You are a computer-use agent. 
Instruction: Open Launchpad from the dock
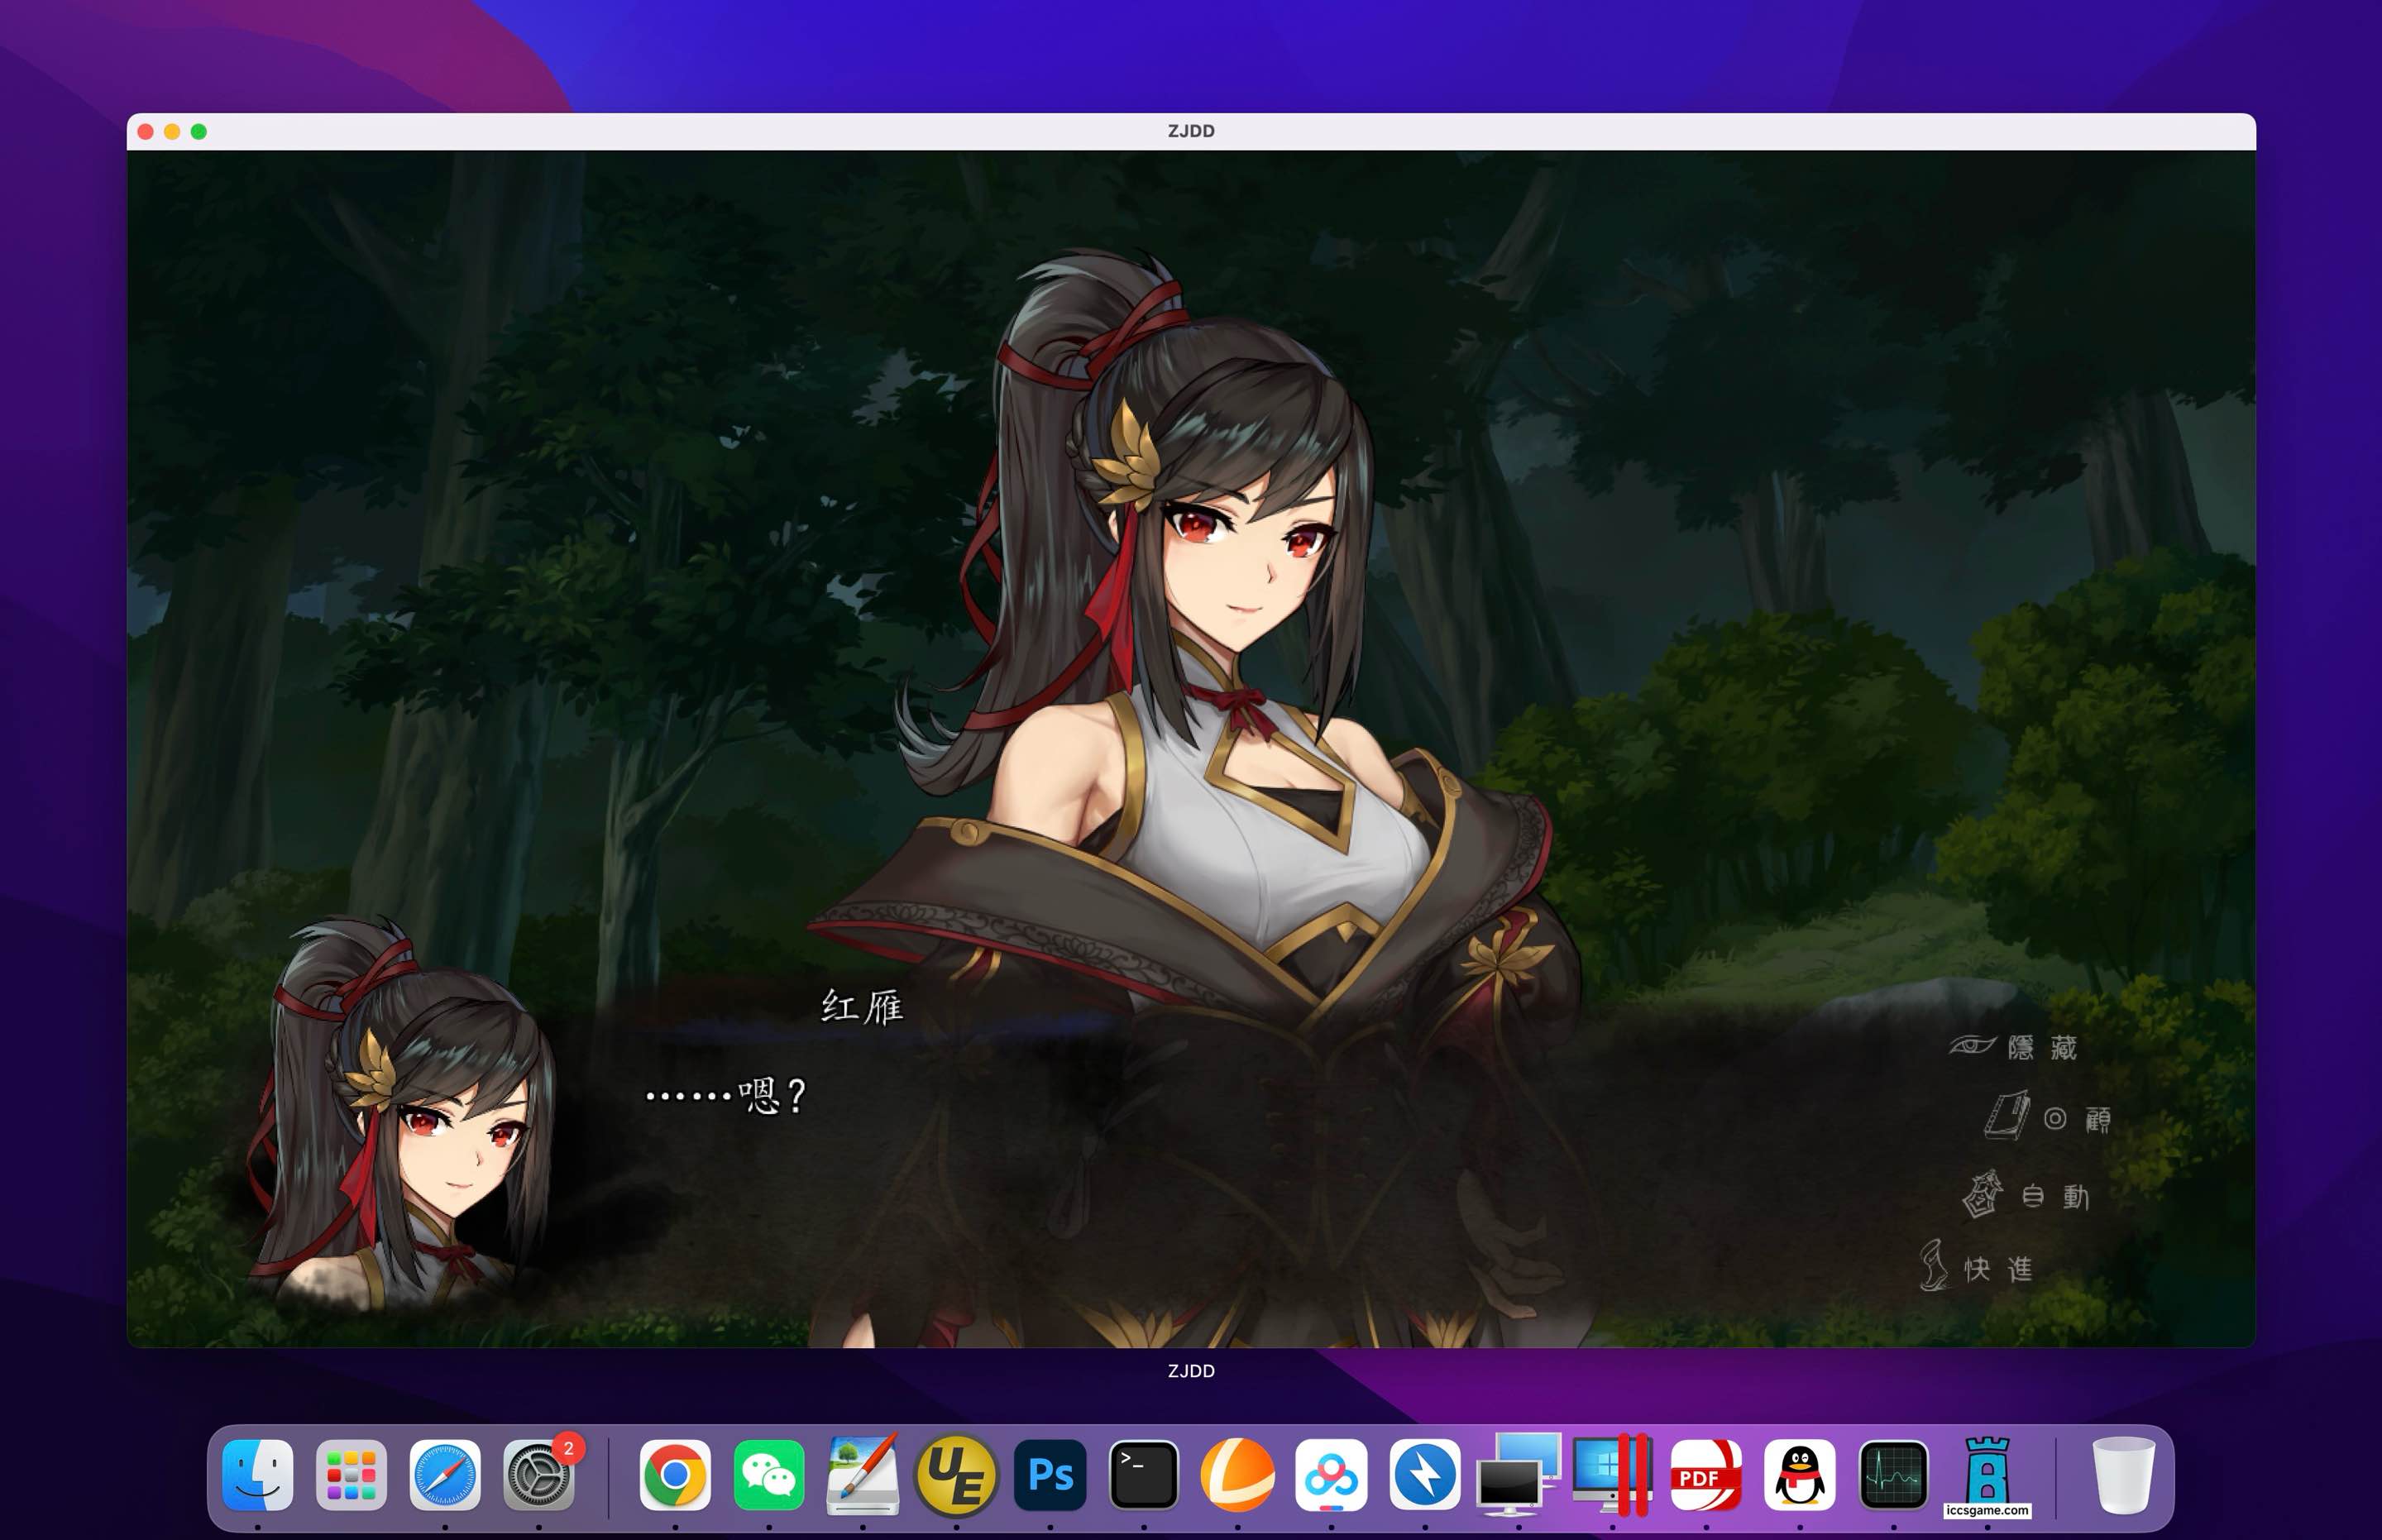[351, 1474]
